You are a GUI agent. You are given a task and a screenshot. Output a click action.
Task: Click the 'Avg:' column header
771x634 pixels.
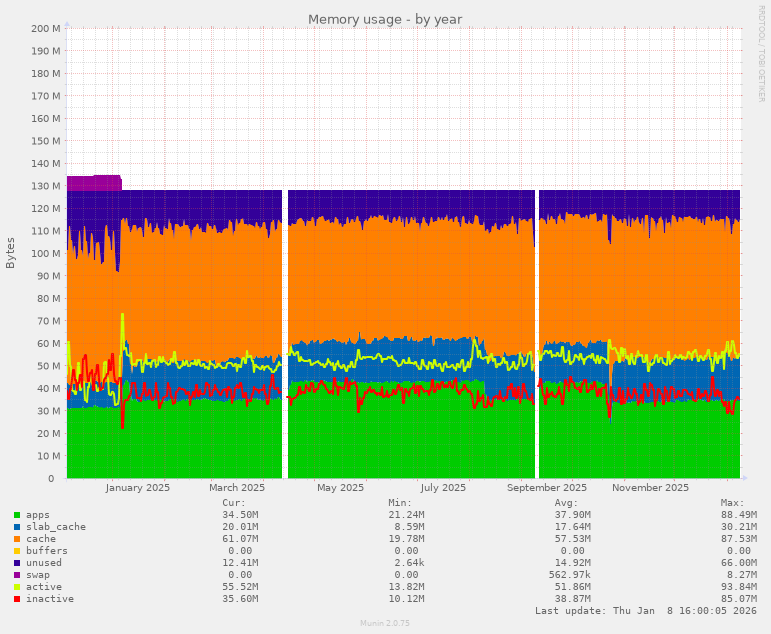pyautogui.click(x=566, y=503)
